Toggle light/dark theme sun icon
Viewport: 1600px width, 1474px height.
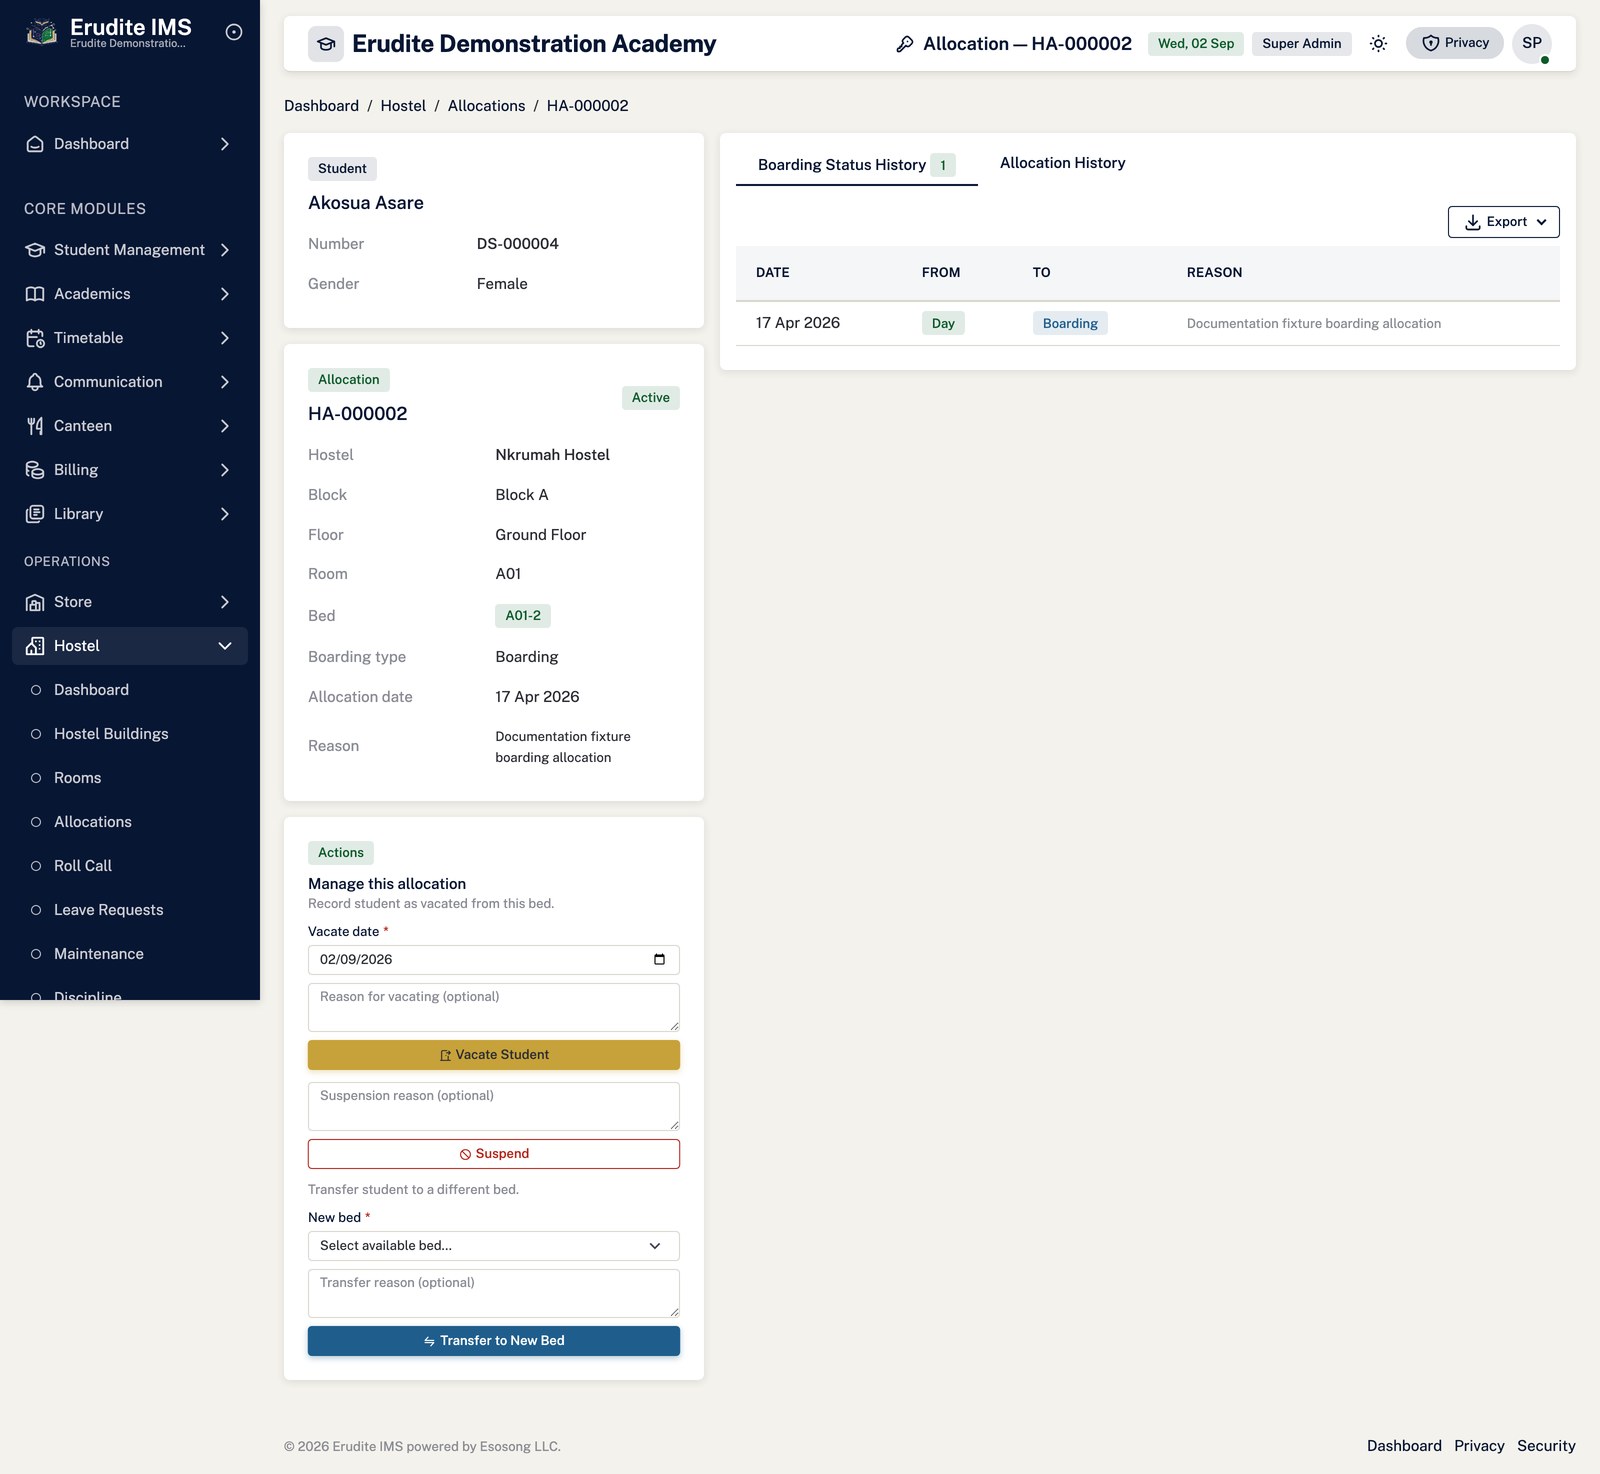point(1378,43)
